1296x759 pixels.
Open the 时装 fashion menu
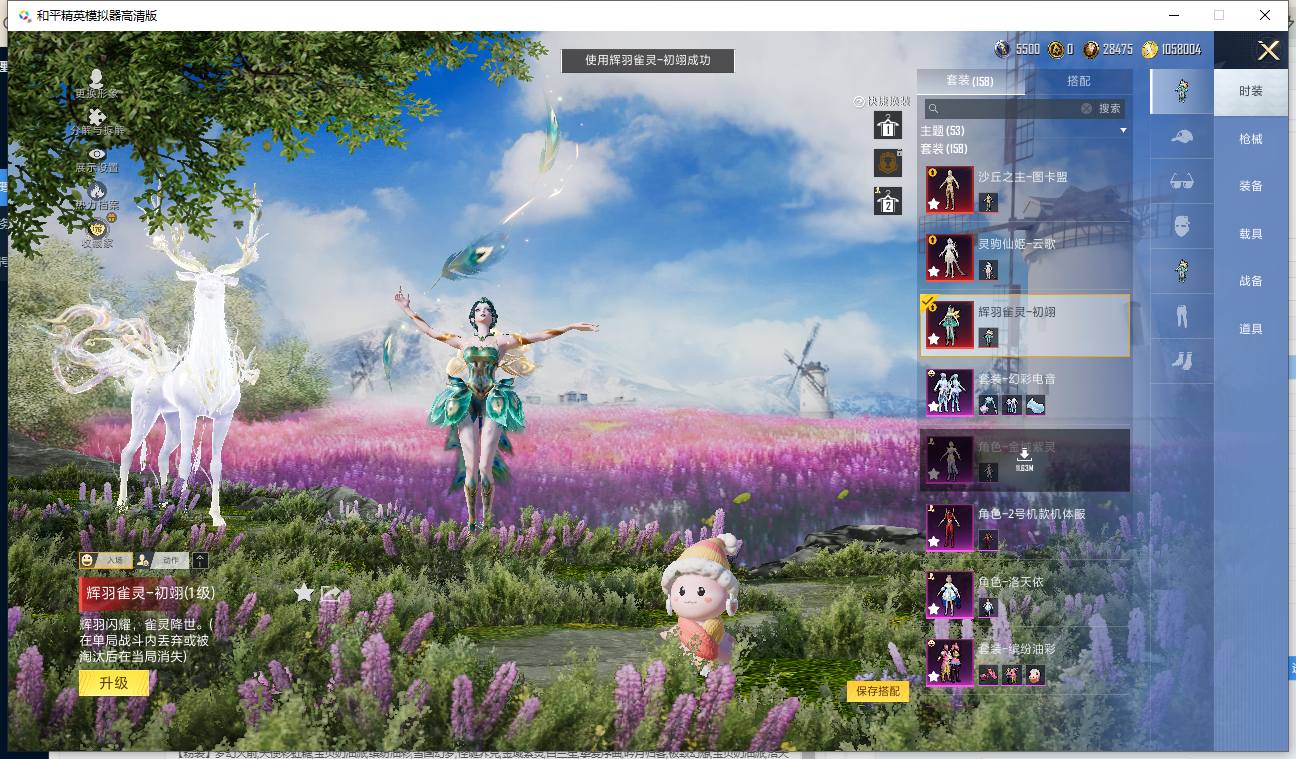[x=1251, y=91]
